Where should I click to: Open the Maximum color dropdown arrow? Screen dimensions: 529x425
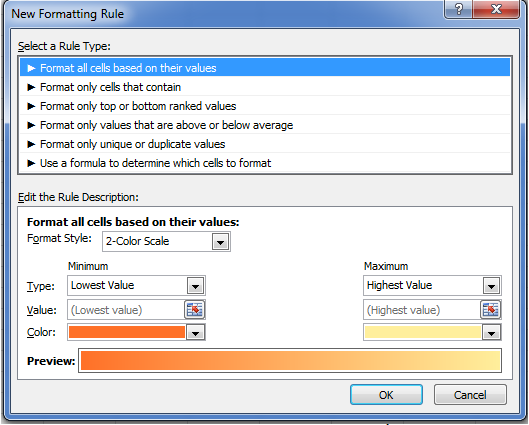(491, 333)
